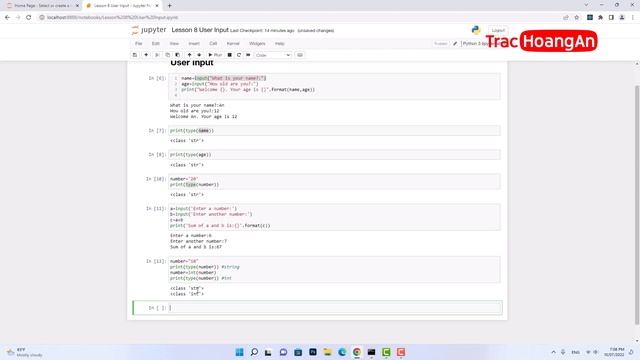Open a new browser tab
Screen dimensions: 640x360
[169, 6]
